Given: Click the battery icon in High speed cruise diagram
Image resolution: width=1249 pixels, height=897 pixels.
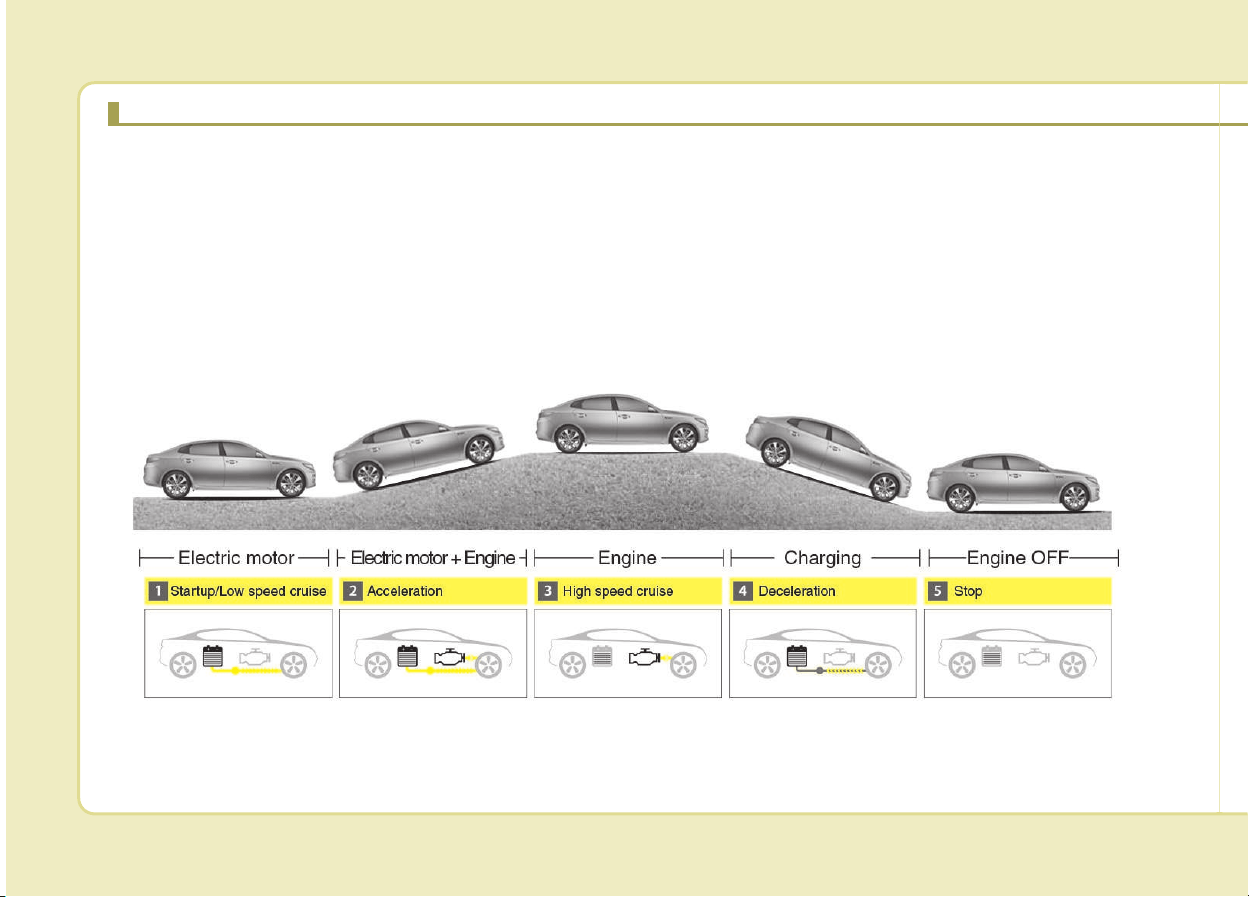Looking at the screenshot, I should coord(603,657).
